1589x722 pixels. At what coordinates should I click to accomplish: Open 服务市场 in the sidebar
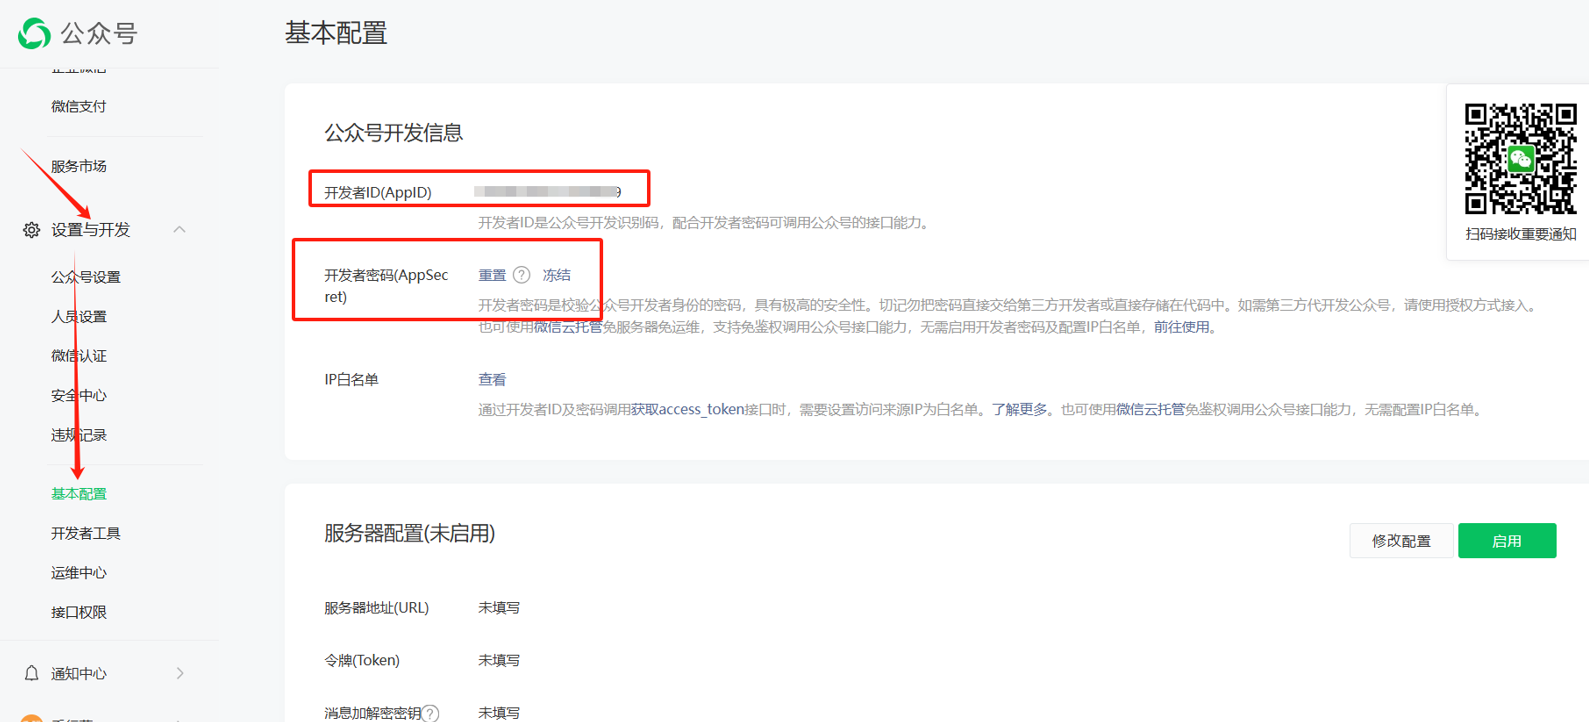[79, 166]
